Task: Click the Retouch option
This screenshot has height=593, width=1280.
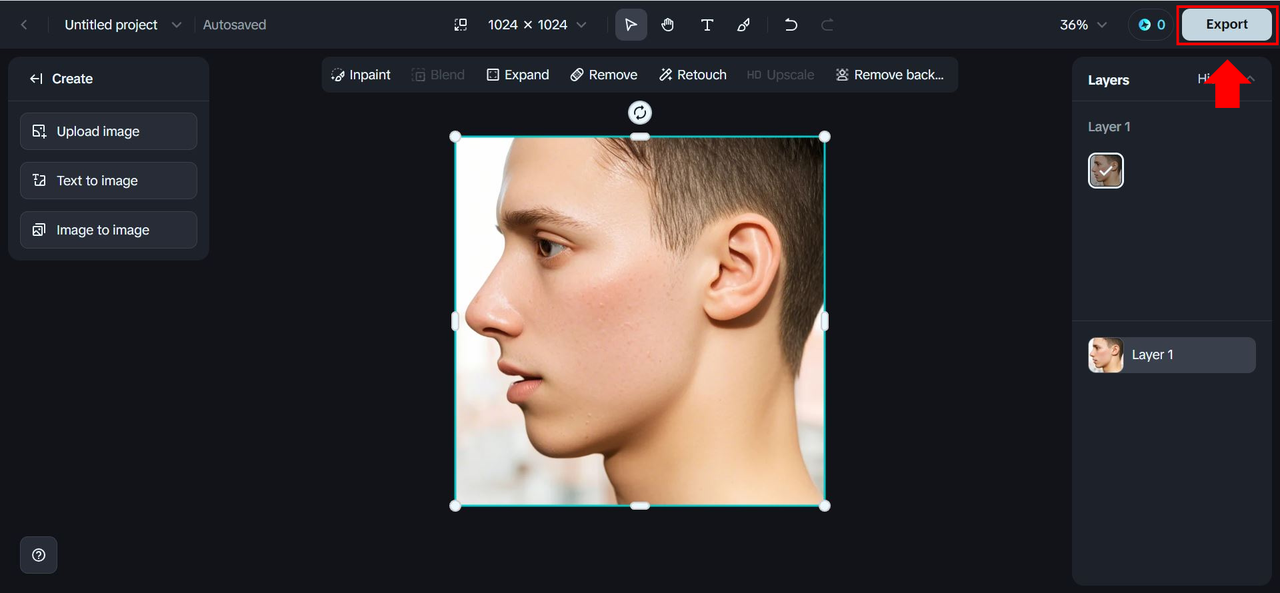Action: click(692, 75)
